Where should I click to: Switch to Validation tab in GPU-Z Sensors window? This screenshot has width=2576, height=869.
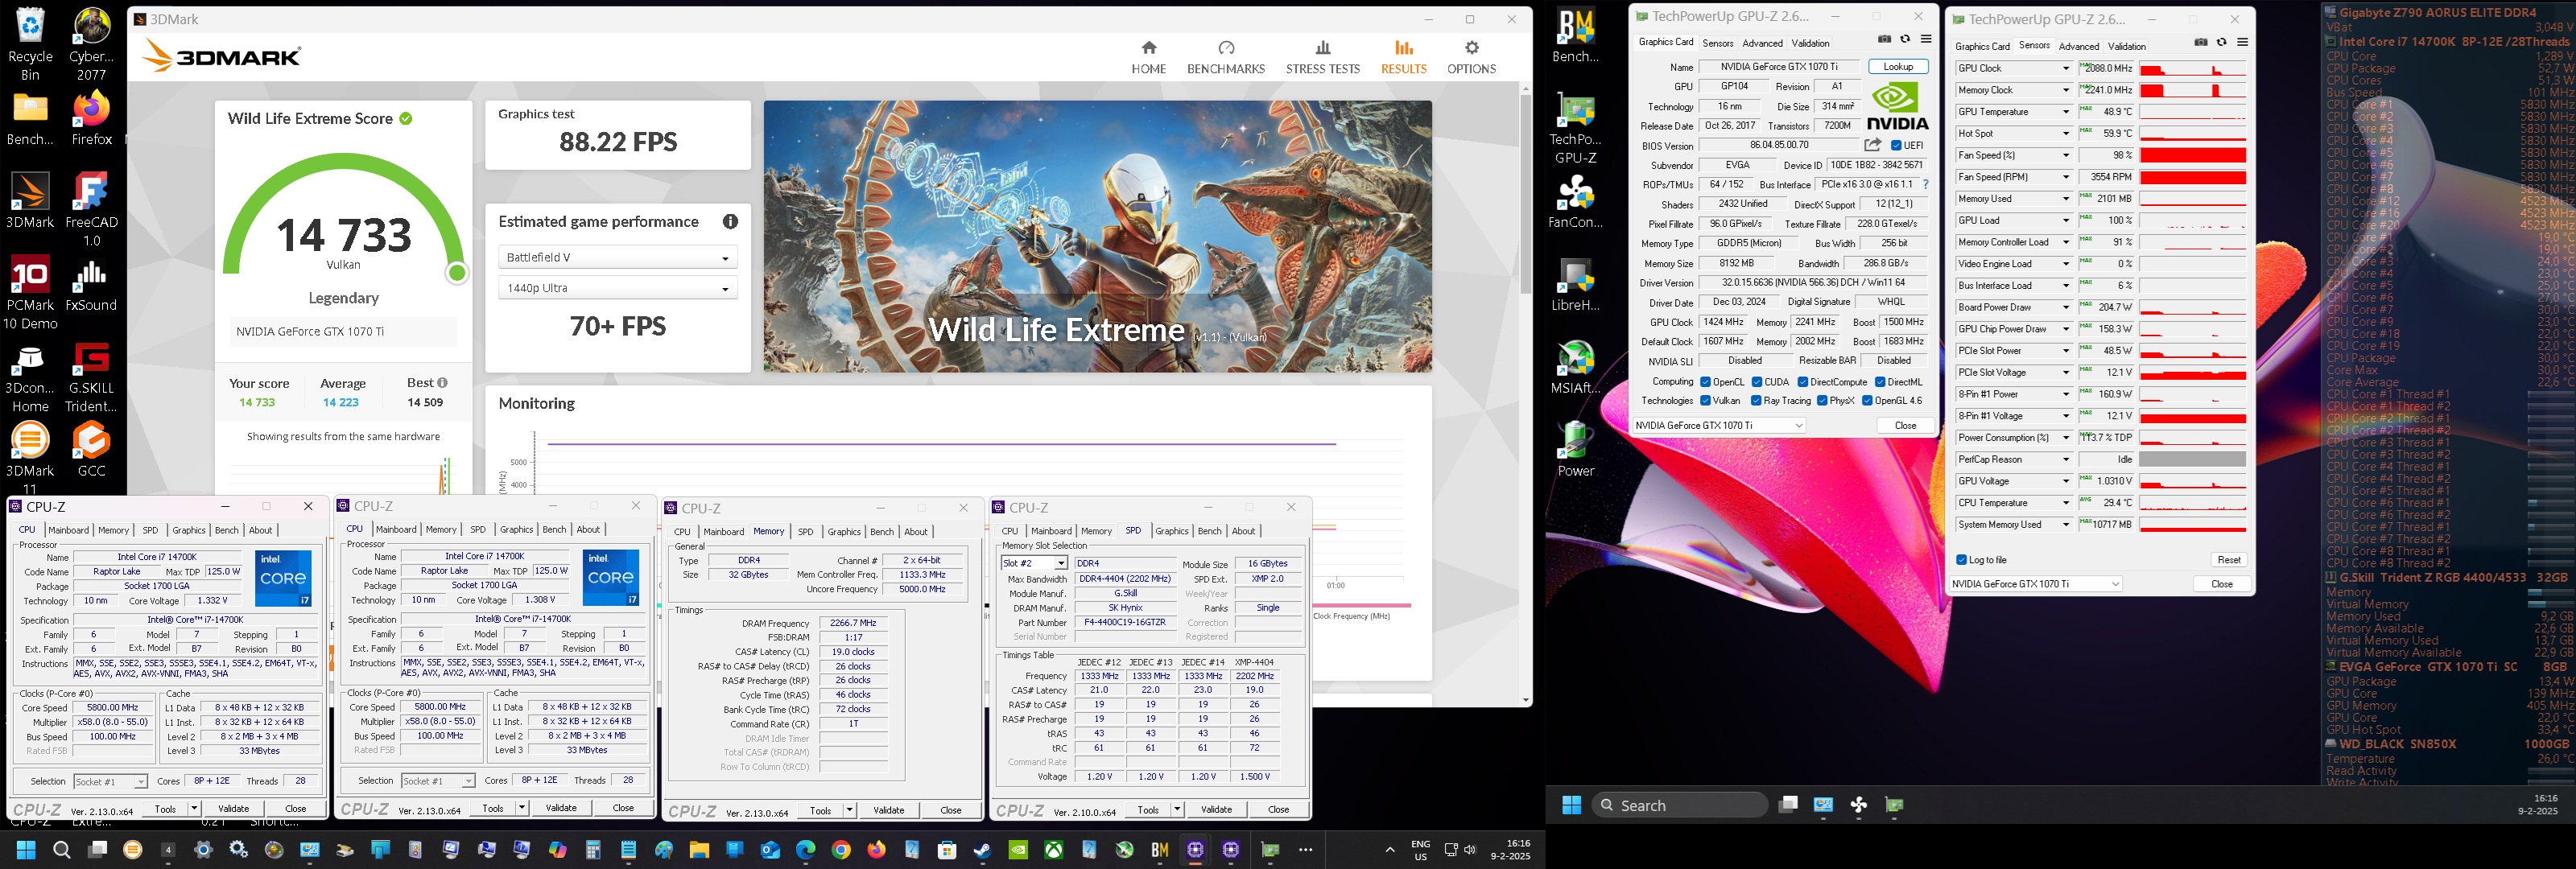coord(2127,46)
